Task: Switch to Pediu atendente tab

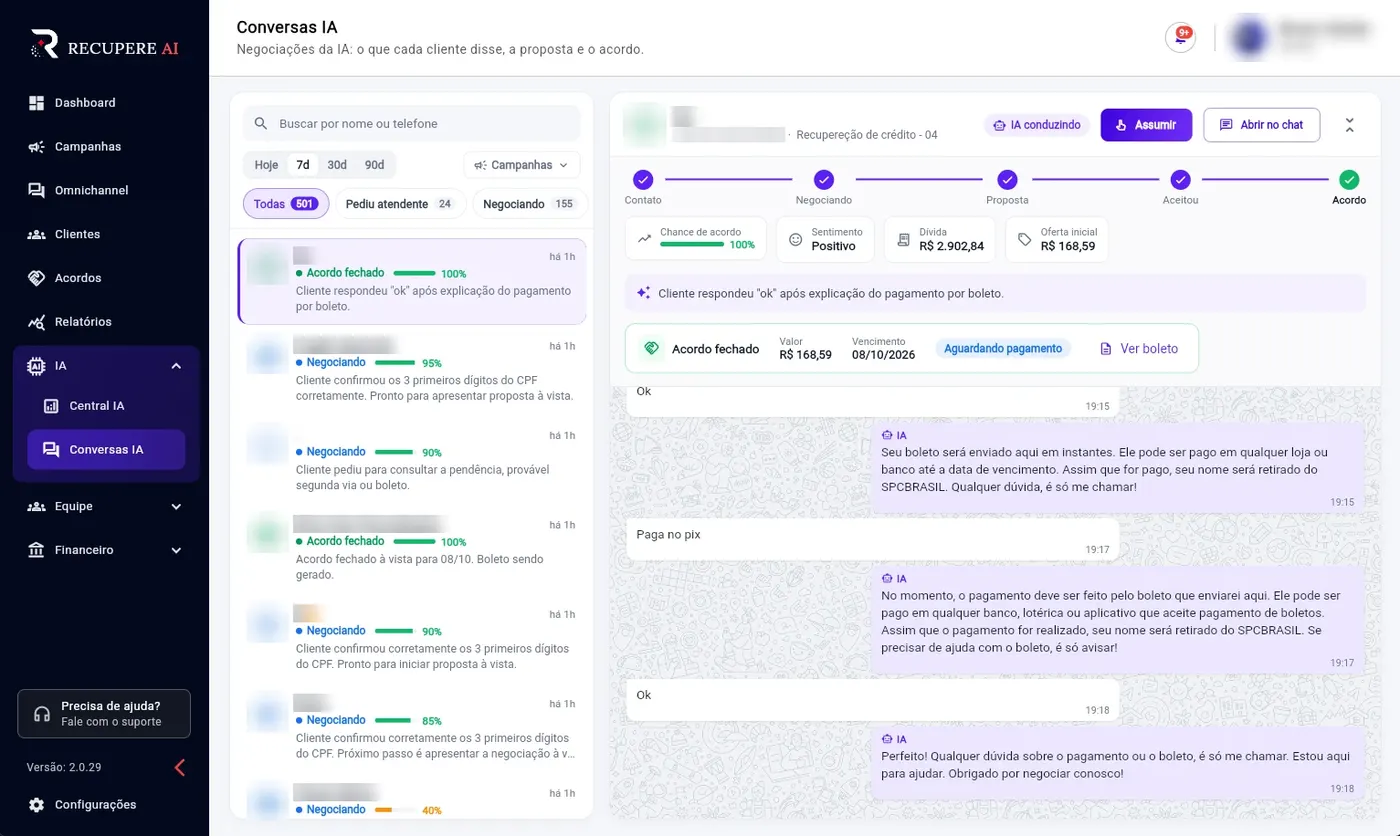Action: (x=400, y=204)
